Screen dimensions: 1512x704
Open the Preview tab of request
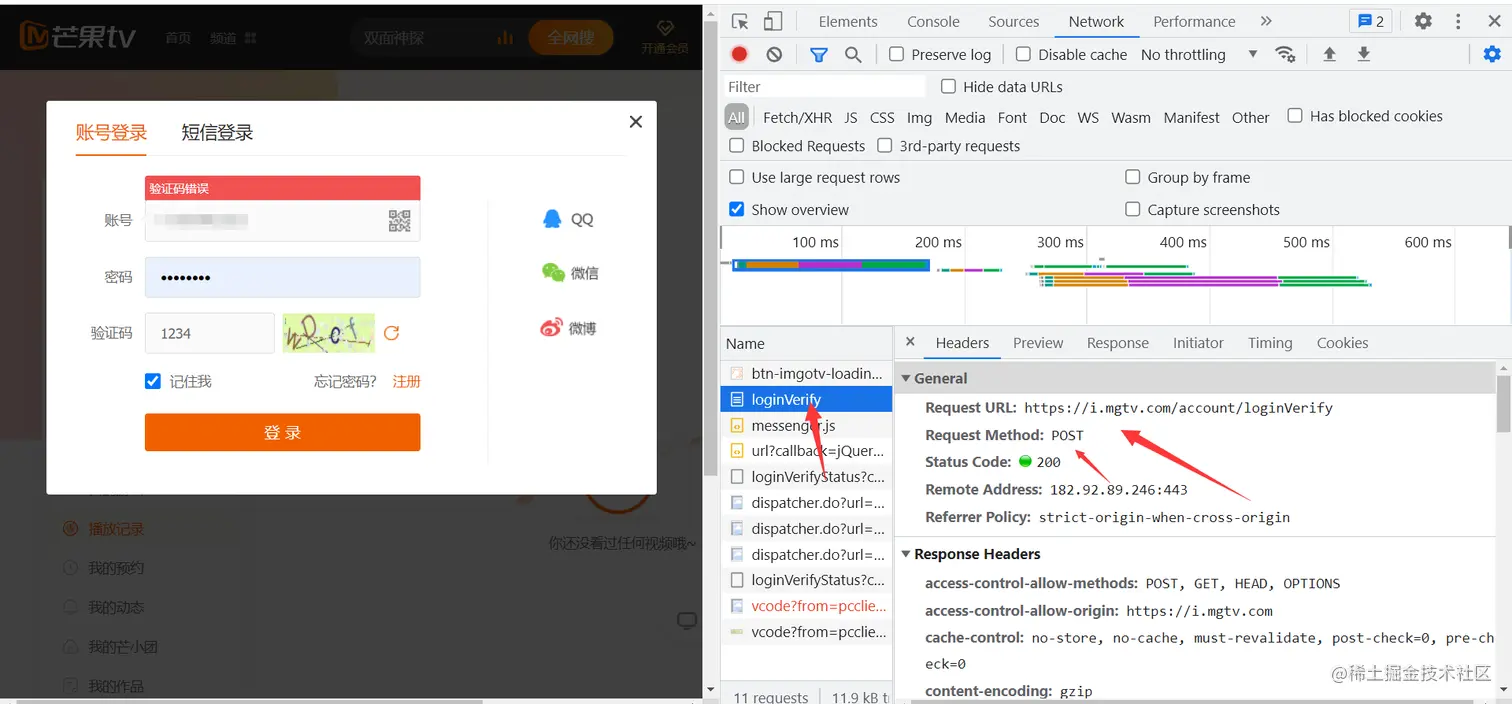[x=1038, y=342]
